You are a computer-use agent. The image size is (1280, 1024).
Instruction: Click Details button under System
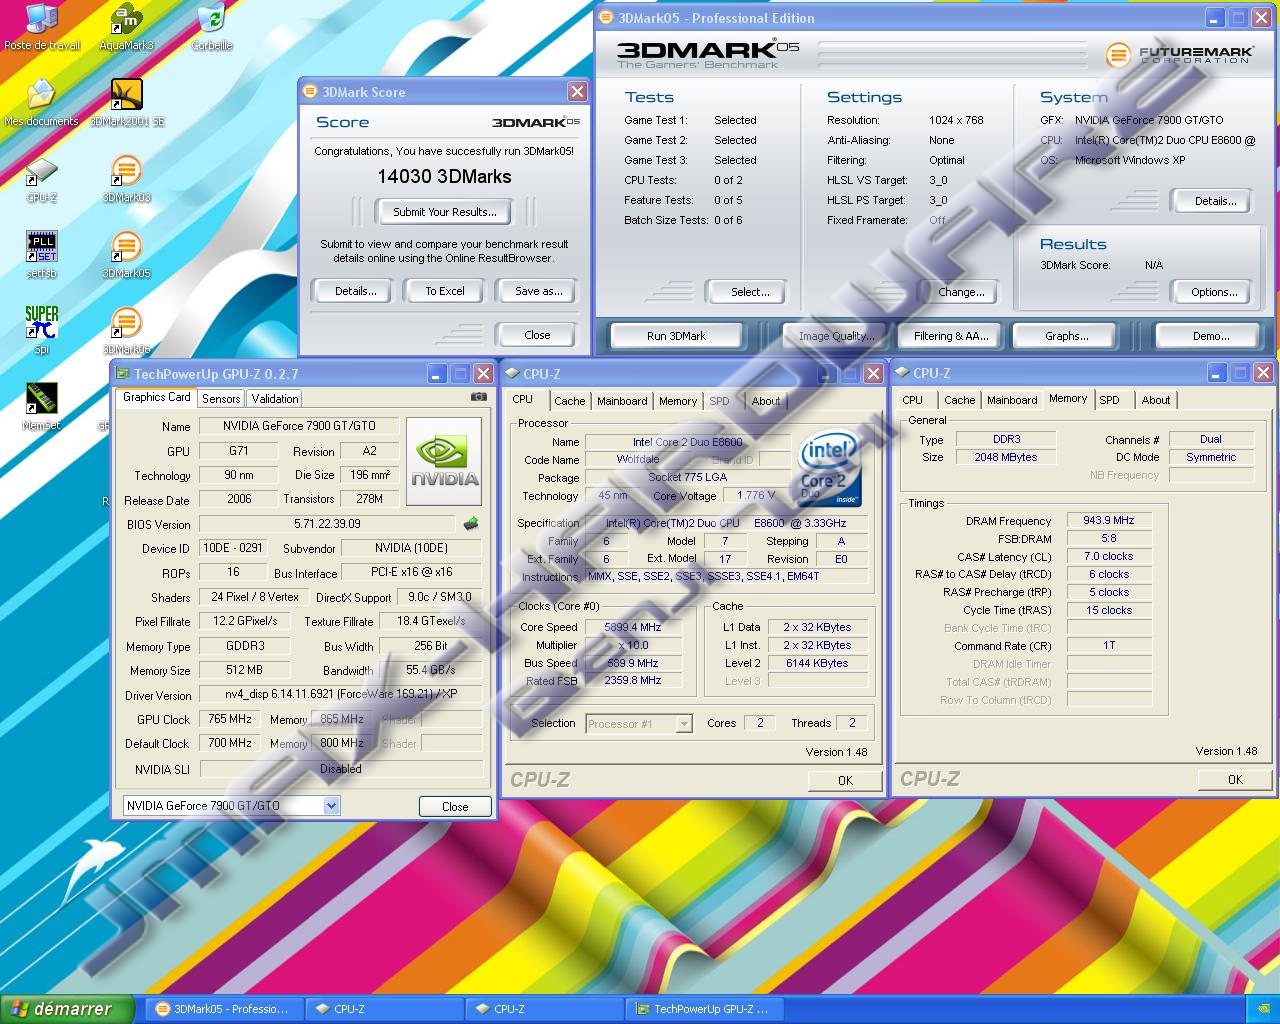[1215, 201]
